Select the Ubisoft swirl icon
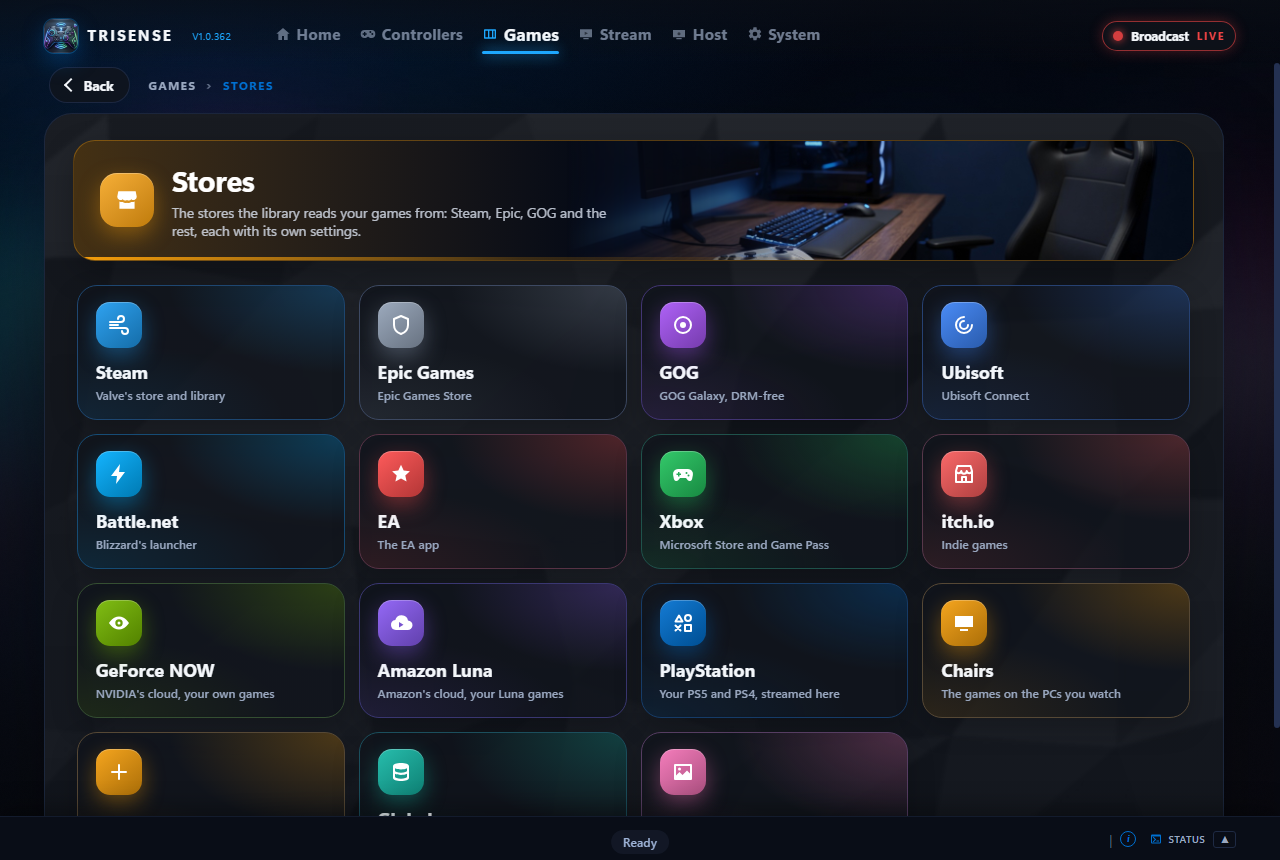 (x=964, y=325)
